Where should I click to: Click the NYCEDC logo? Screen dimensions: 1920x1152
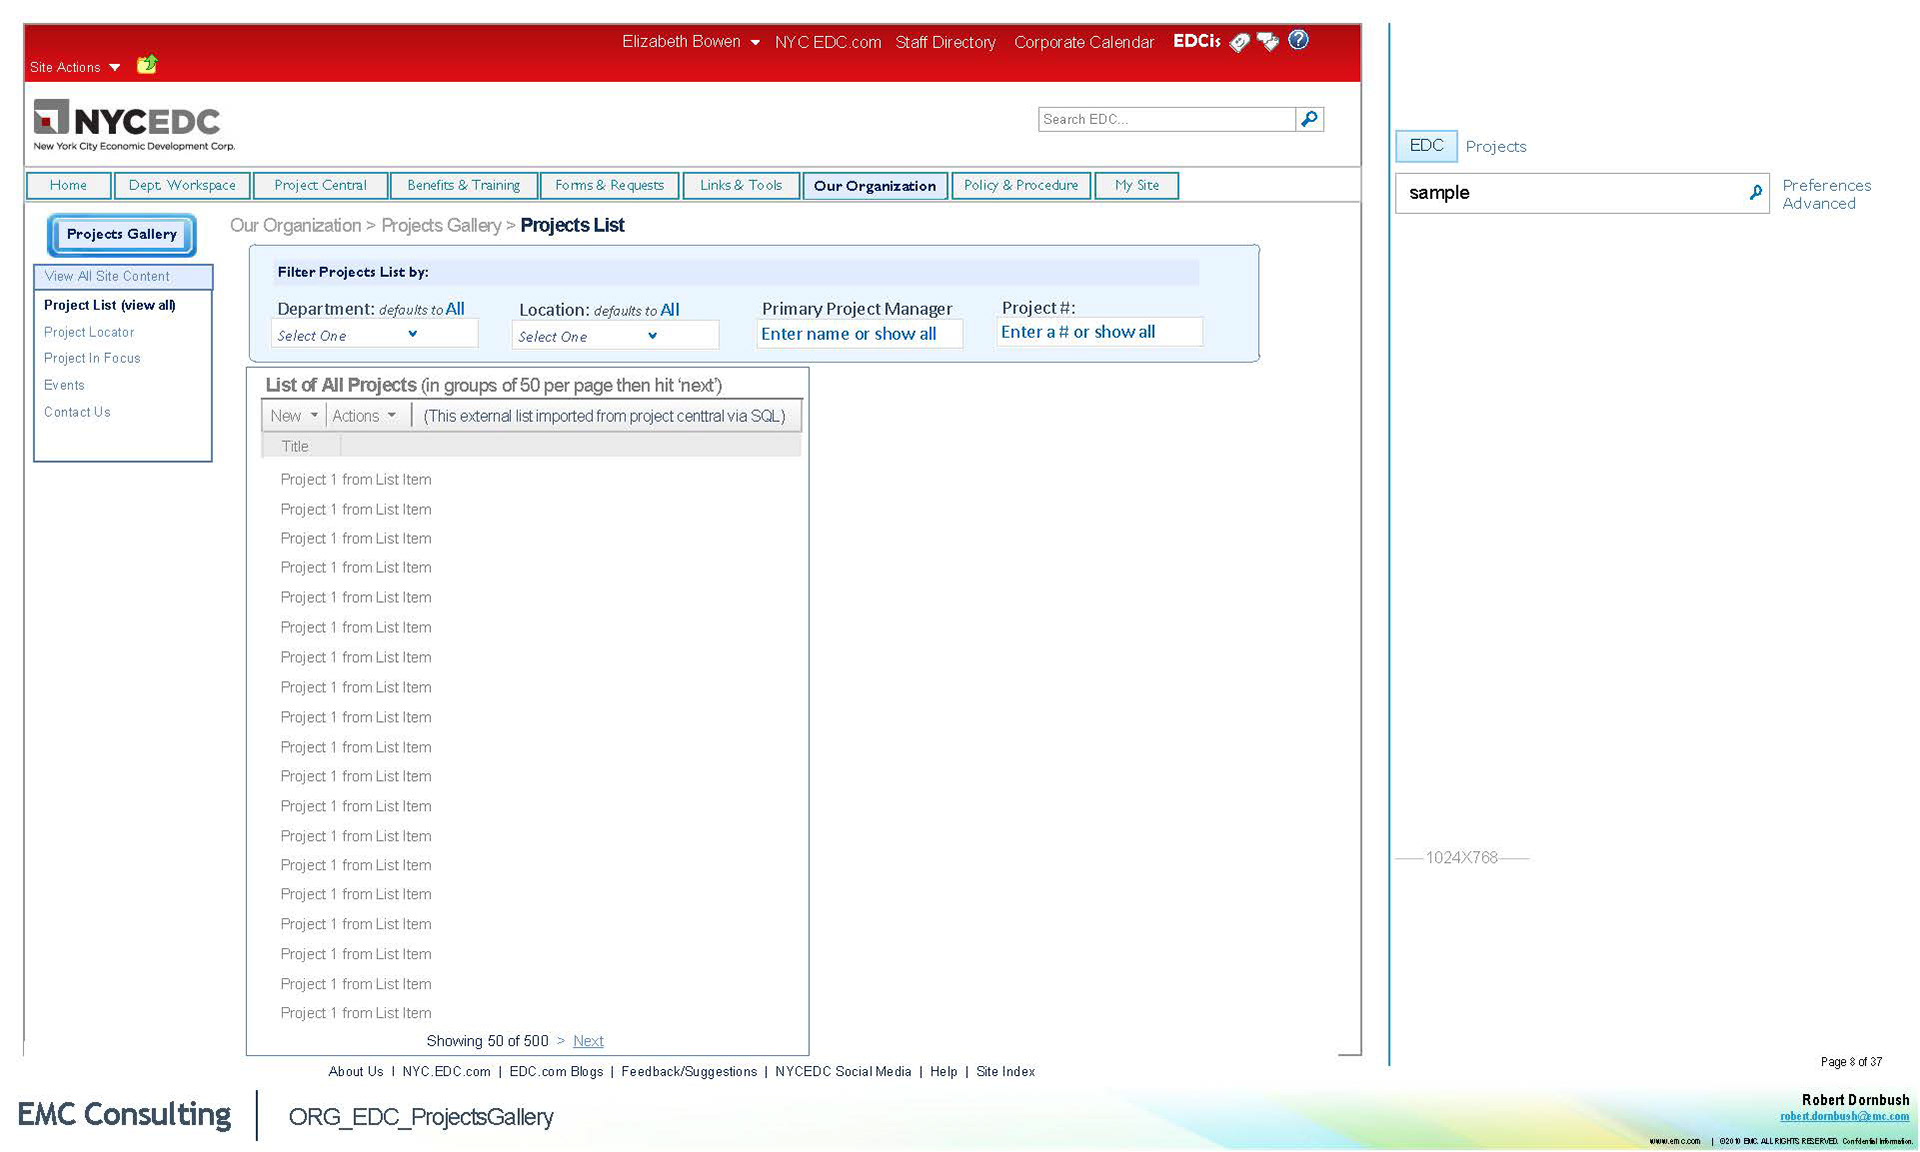133,124
